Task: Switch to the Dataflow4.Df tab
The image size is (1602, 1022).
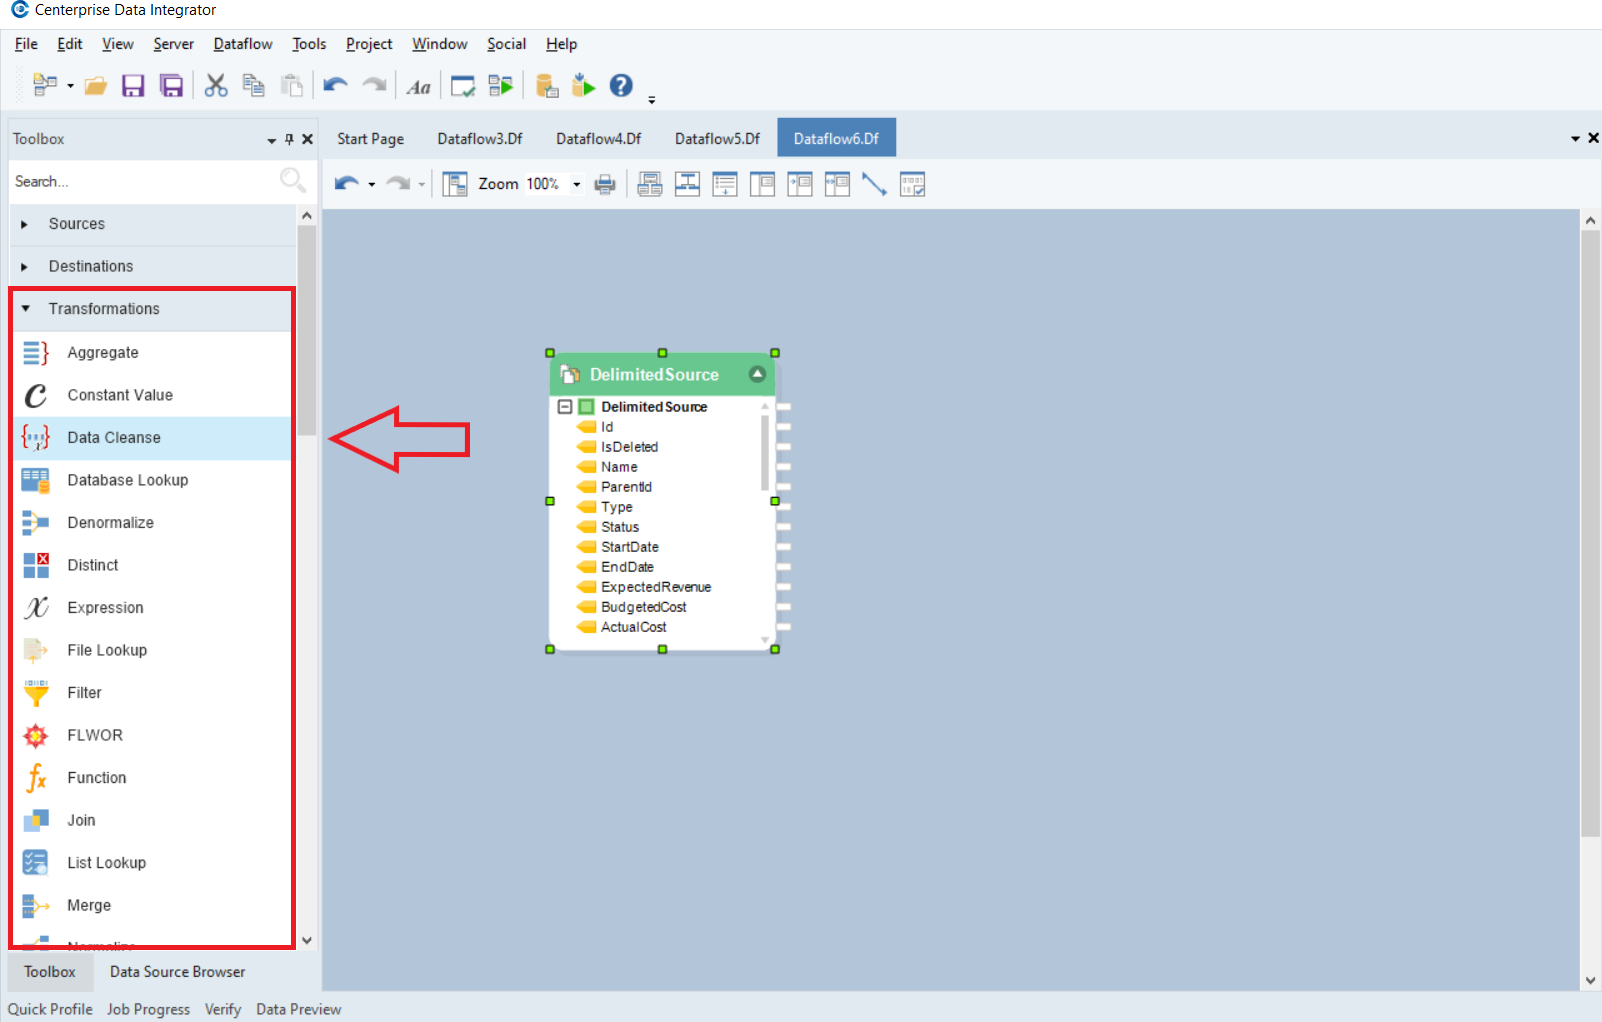Action: pos(598,139)
